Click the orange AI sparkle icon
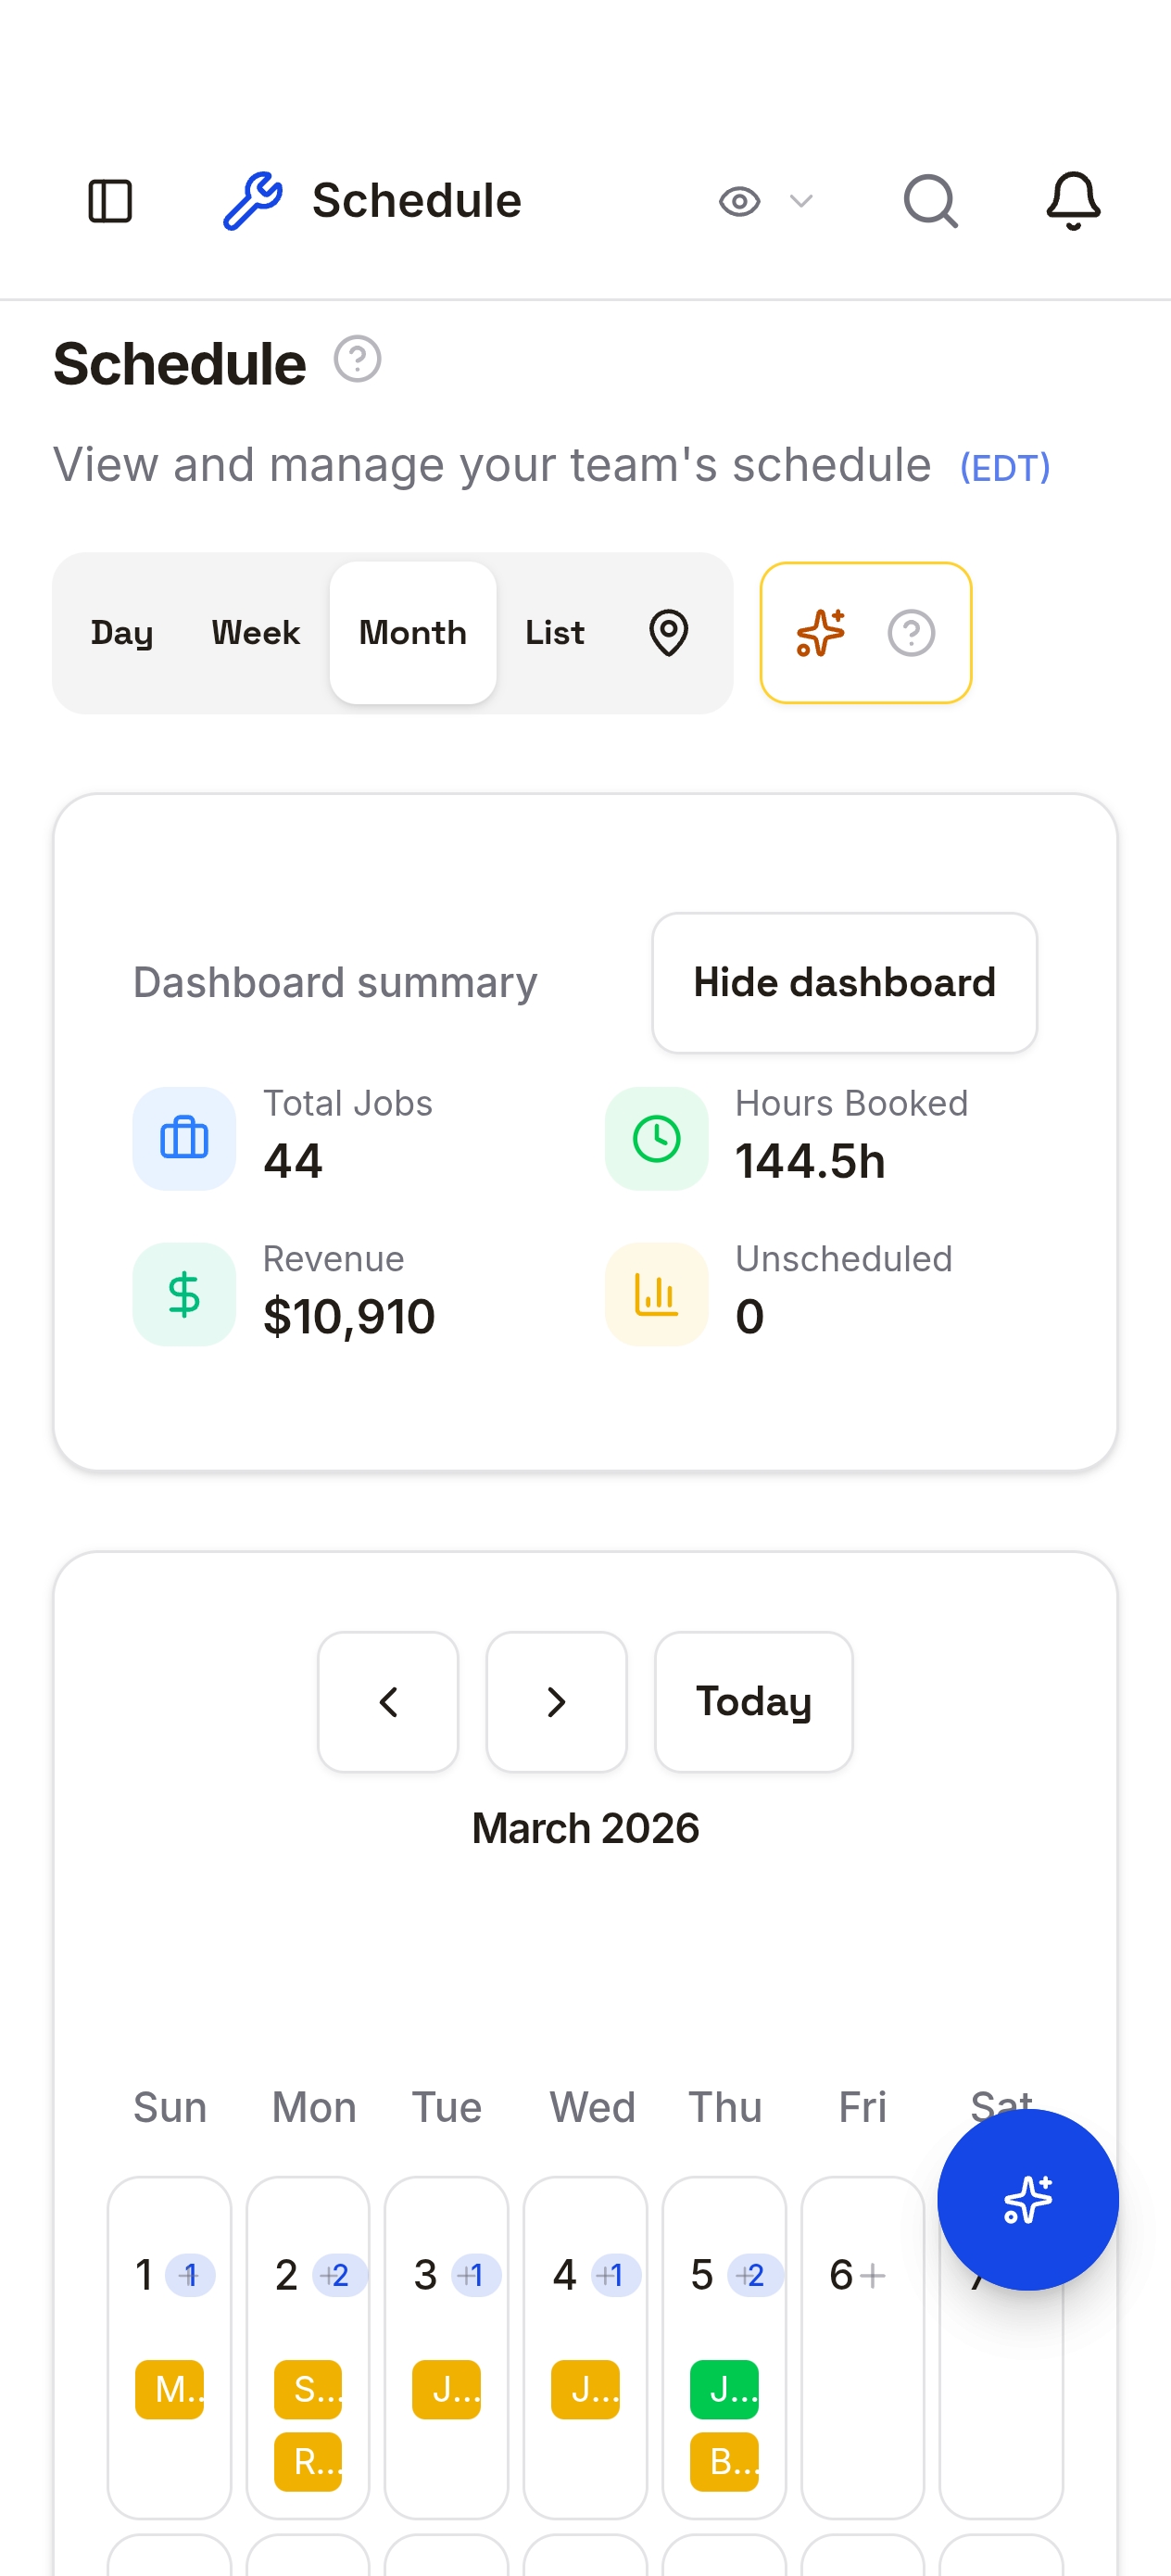Image resolution: width=1171 pixels, height=2576 pixels. [x=820, y=633]
